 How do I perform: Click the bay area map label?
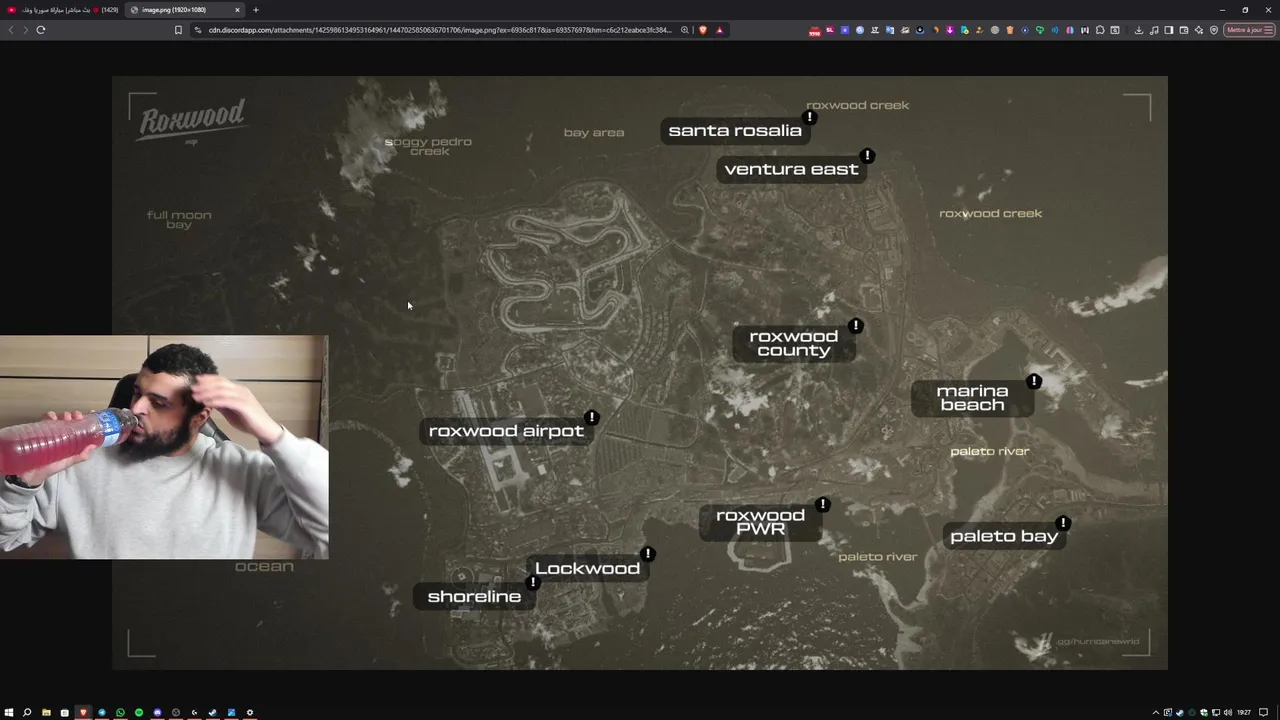pyautogui.click(x=594, y=132)
